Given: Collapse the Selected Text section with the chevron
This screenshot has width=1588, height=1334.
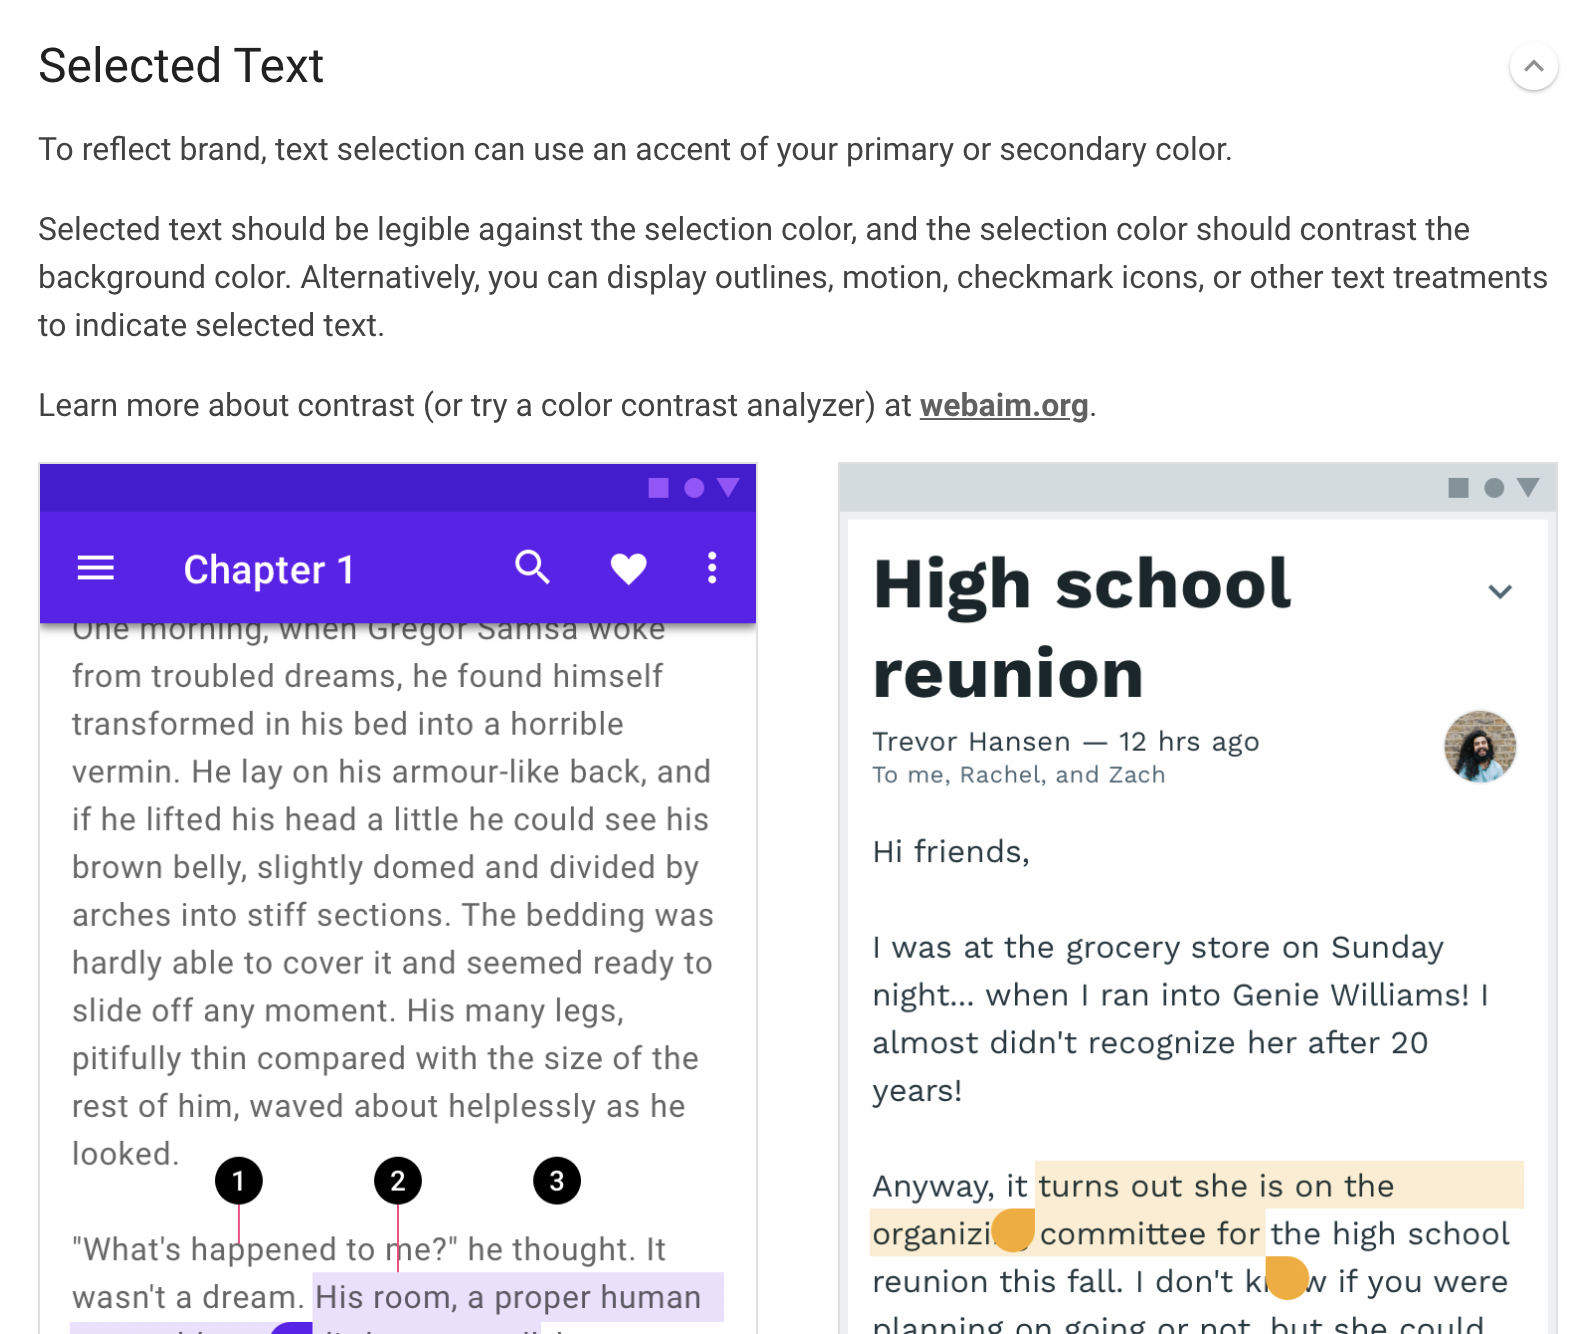Looking at the screenshot, I should [x=1532, y=66].
